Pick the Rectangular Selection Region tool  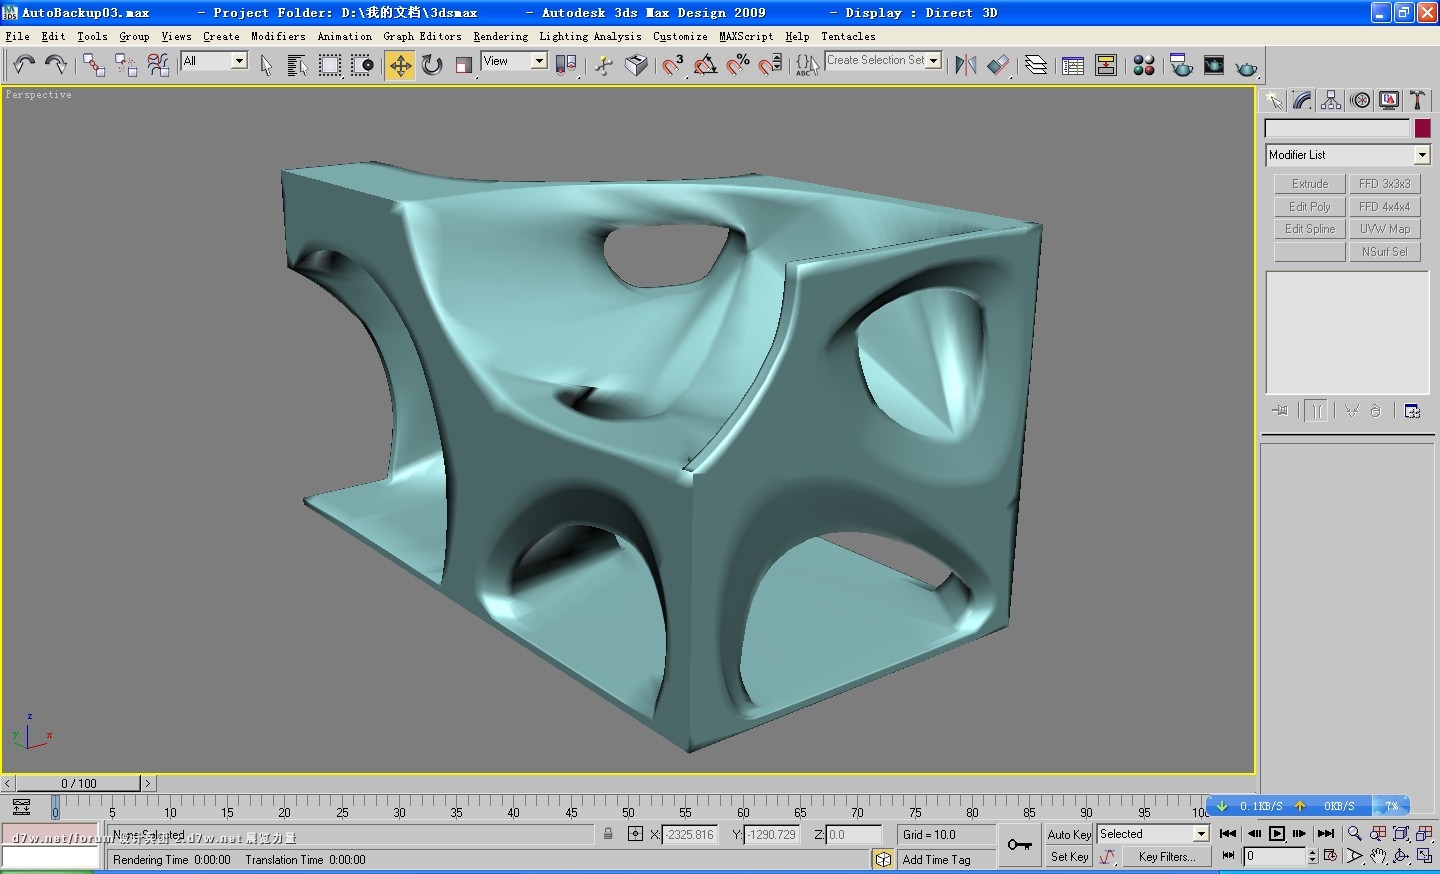tap(329, 65)
